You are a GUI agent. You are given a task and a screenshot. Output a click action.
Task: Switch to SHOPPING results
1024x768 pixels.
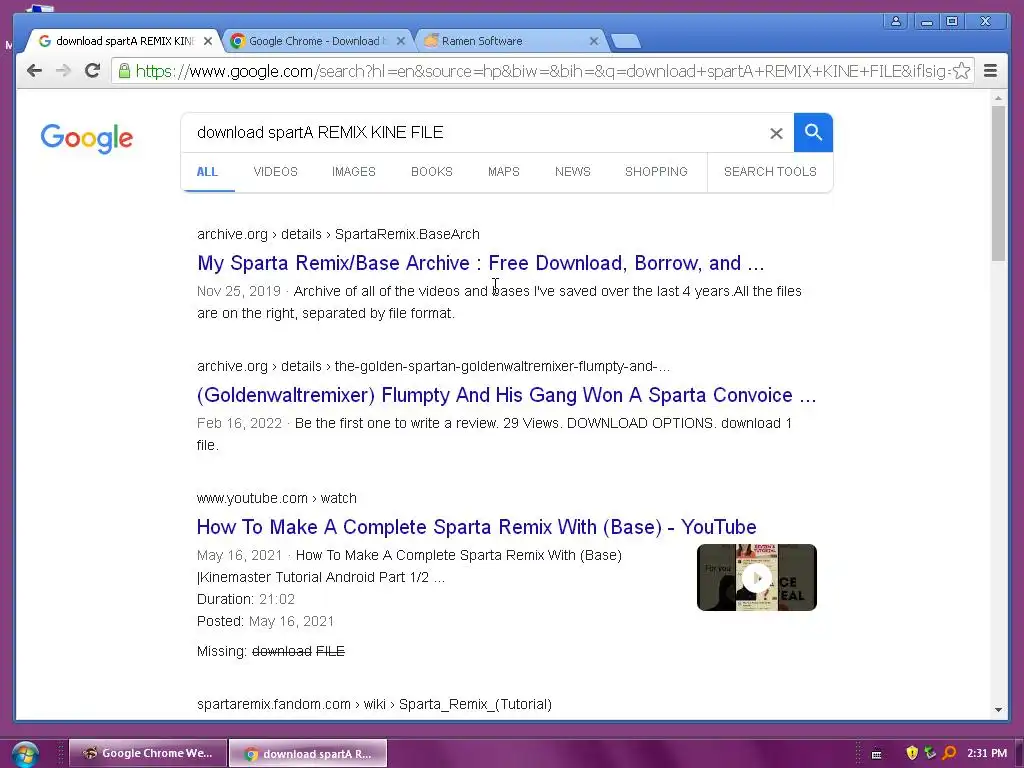point(656,172)
